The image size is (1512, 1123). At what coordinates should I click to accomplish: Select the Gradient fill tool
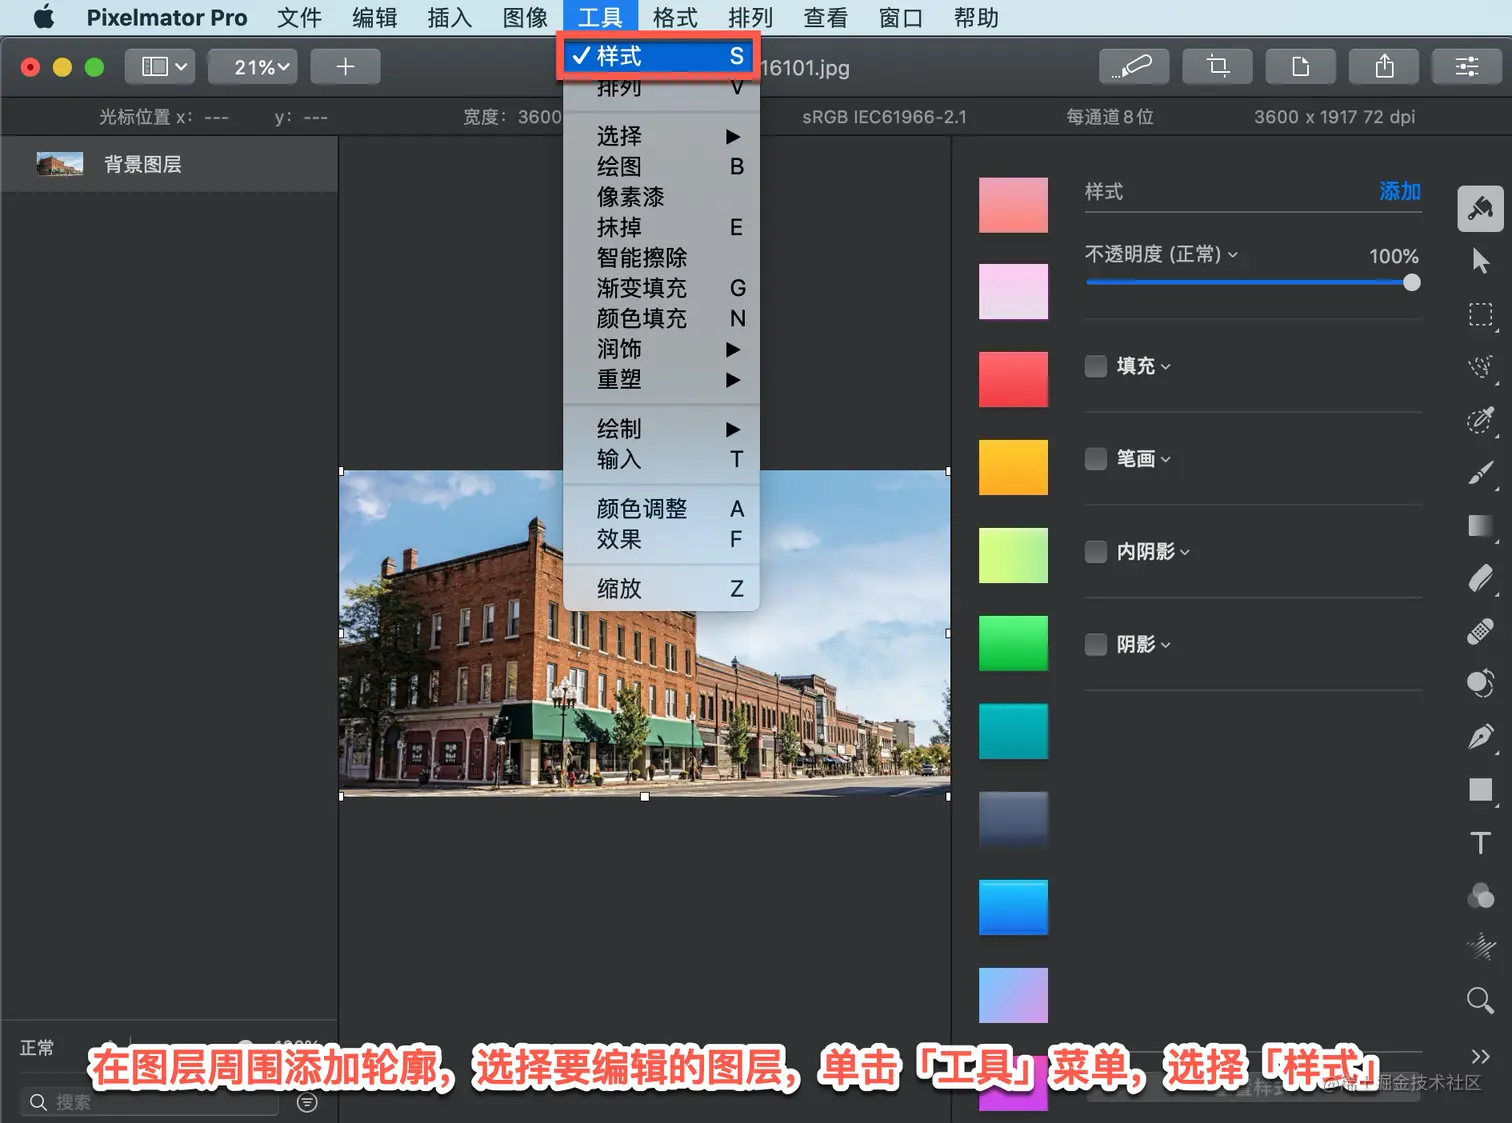[x=1481, y=526]
